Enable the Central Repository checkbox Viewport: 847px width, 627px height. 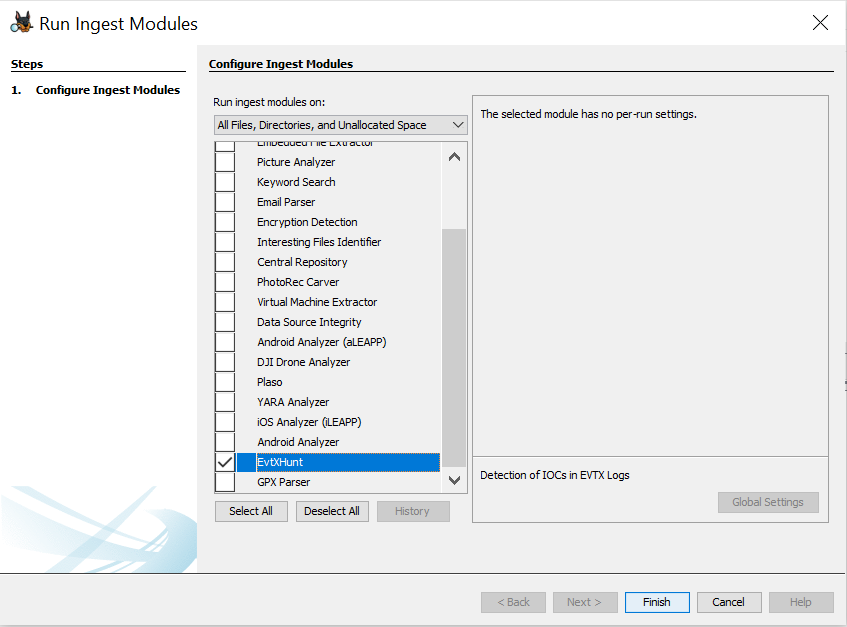point(225,262)
